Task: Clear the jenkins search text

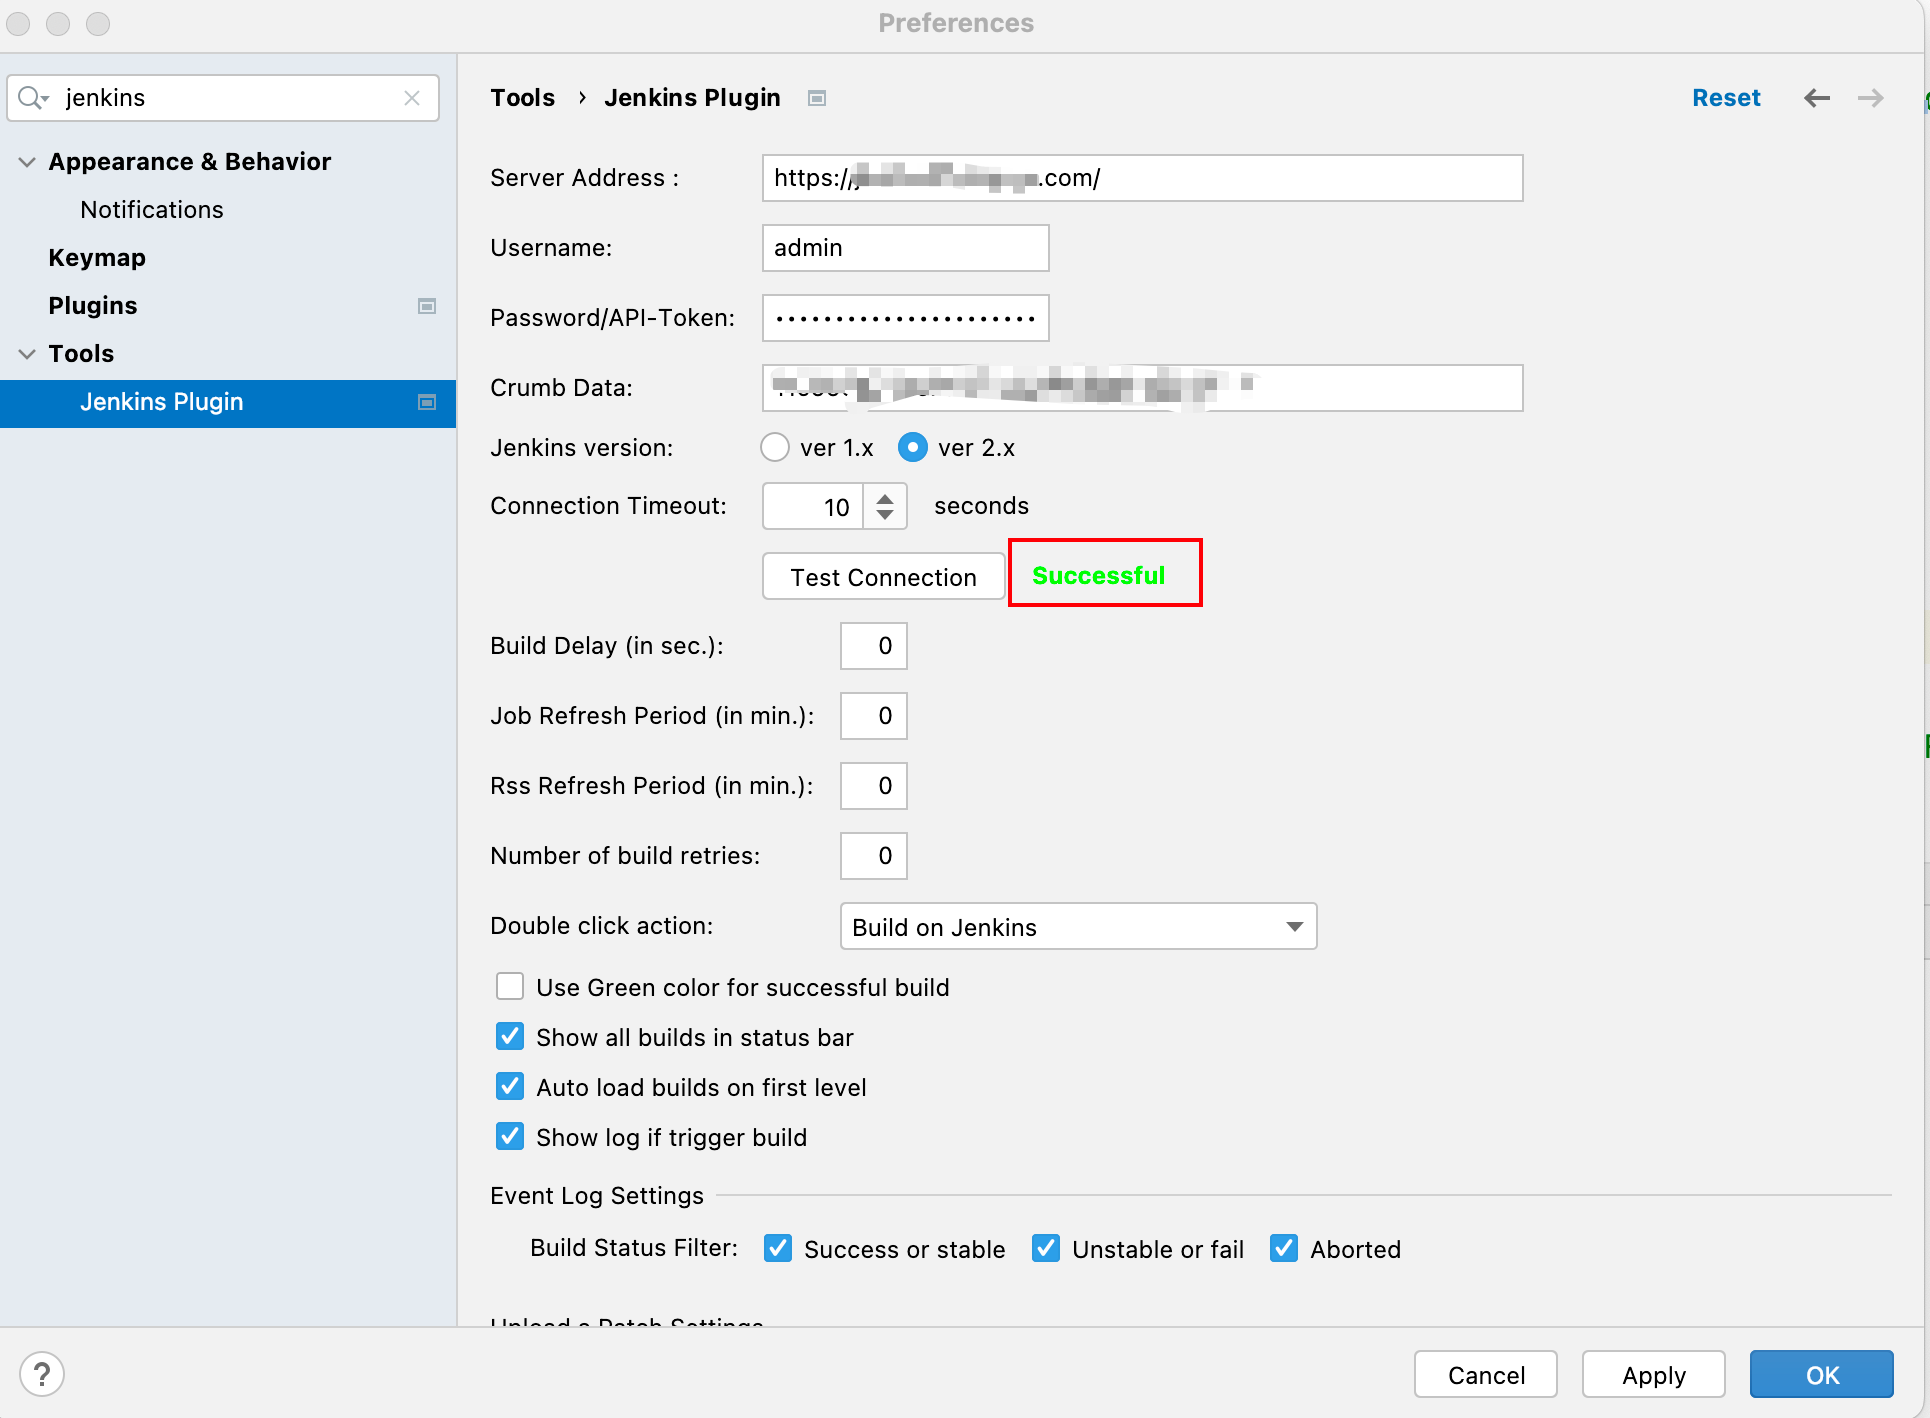Action: coord(412,98)
